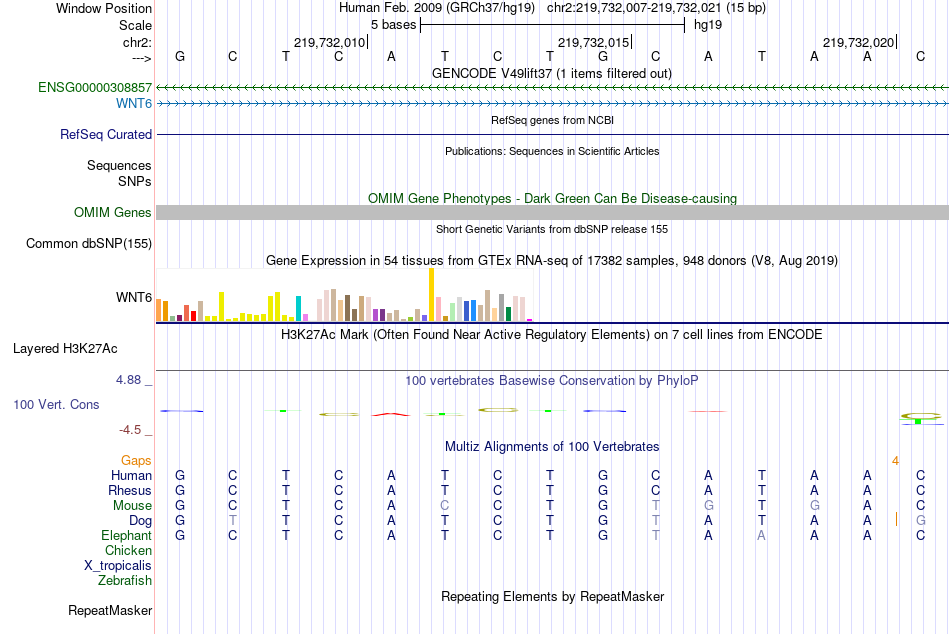Click the Layered H3K27Ac track label
Viewport: 950px width, 634px height.
coord(65,349)
